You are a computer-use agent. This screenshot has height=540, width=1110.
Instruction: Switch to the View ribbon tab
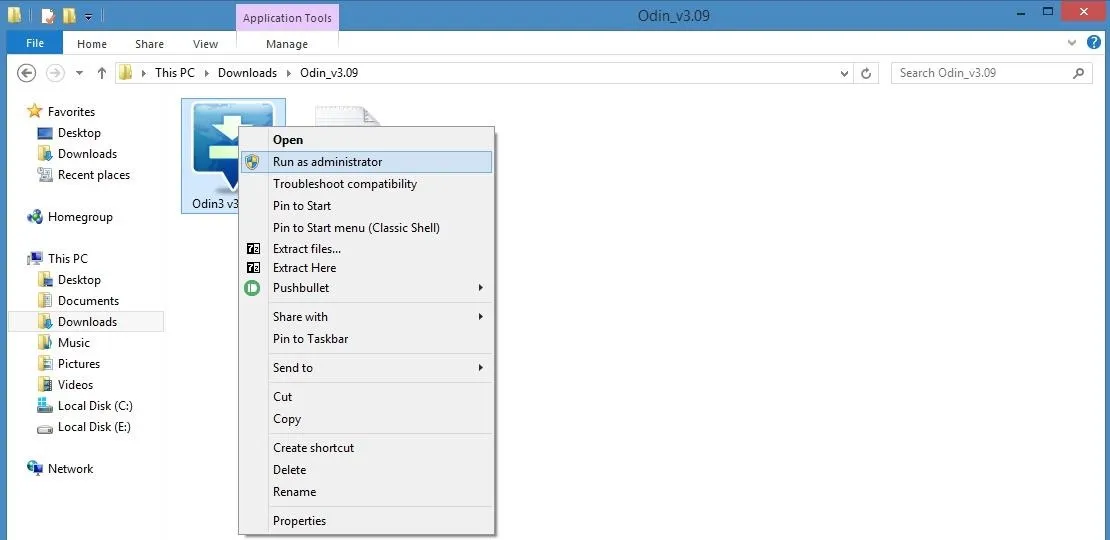click(x=205, y=44)
